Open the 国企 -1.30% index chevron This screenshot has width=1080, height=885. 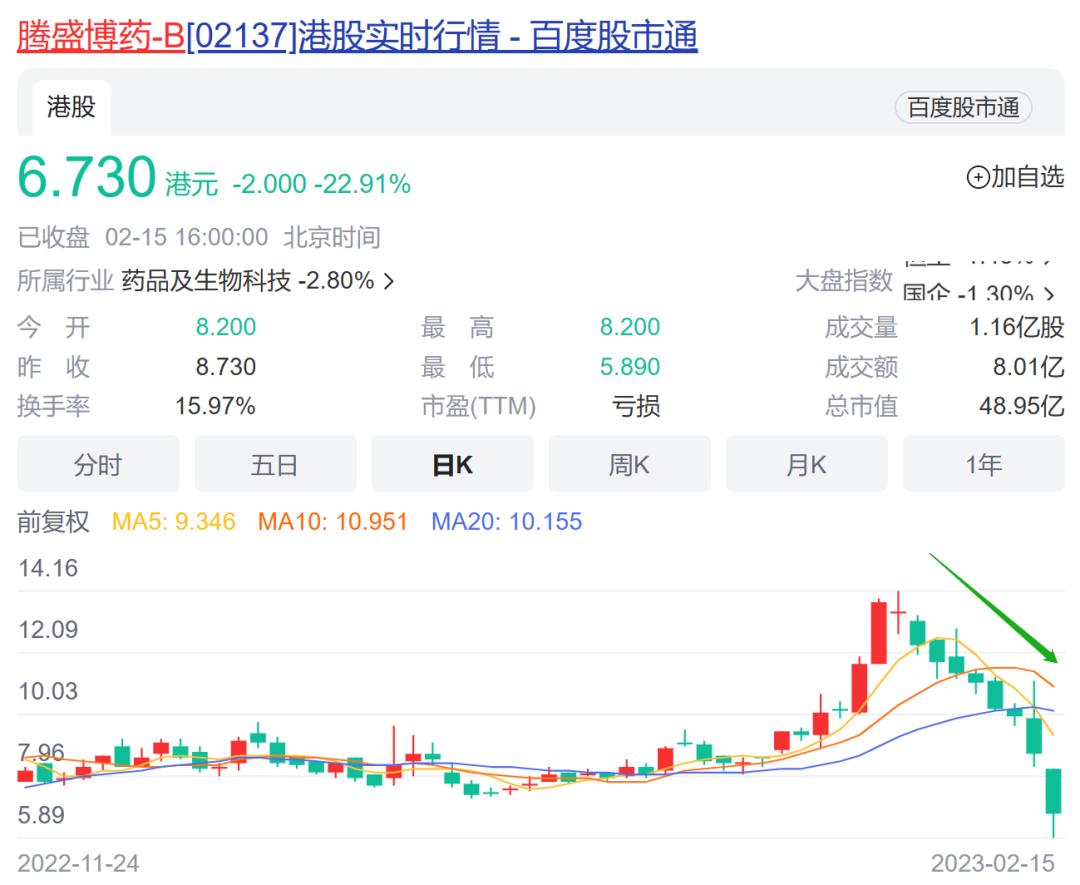[x=1049, y=295]
